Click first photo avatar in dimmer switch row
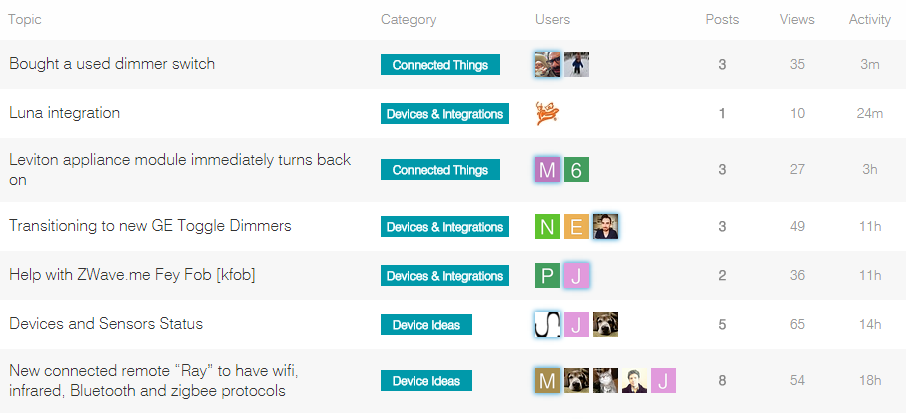 547,65
